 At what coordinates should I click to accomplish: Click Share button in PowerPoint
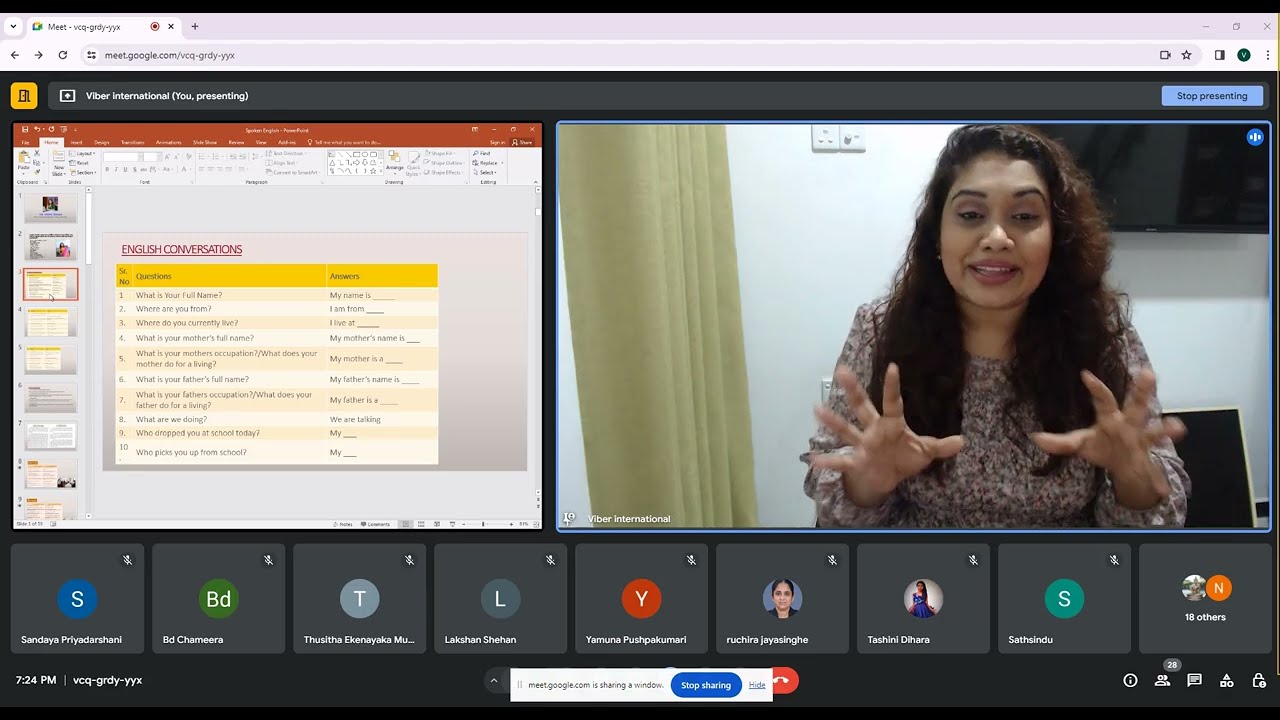522,142
